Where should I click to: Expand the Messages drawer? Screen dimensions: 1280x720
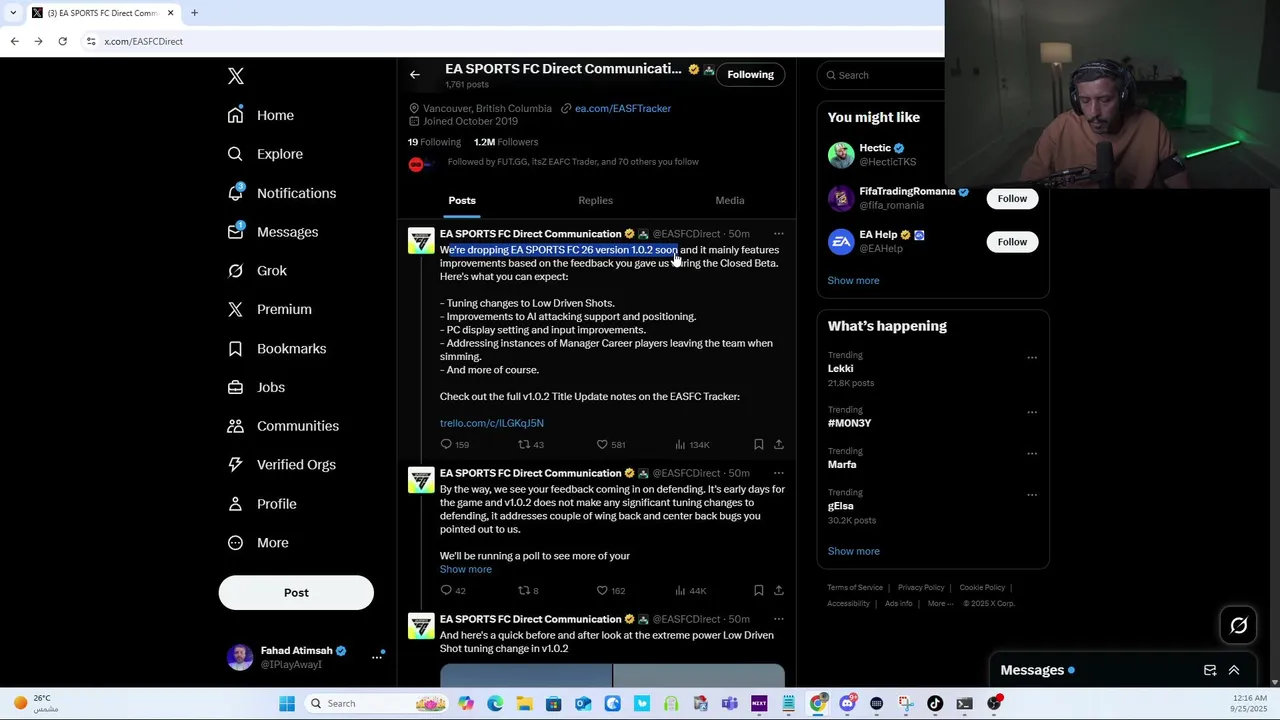click(x=1234, y=671)
